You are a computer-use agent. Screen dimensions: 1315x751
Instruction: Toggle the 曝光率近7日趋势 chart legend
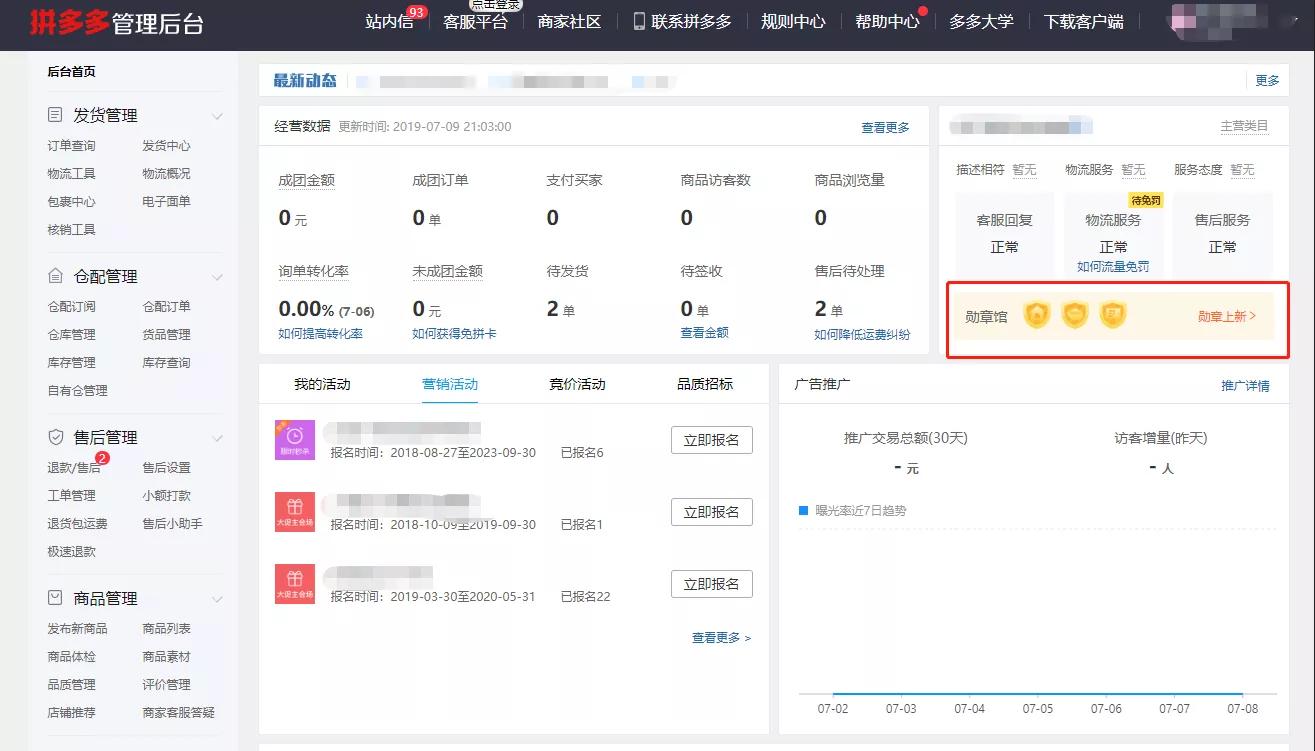point(803,509)
